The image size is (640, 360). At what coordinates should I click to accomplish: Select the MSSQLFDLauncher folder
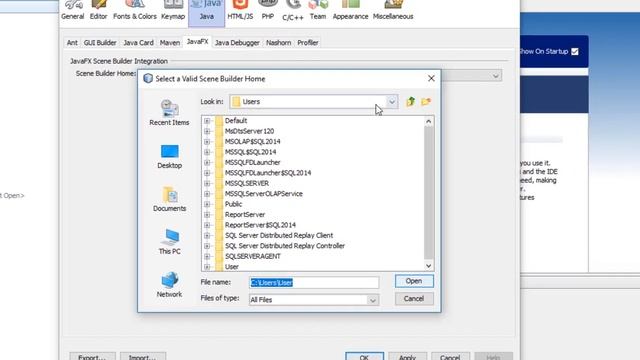tap(252, 162)
